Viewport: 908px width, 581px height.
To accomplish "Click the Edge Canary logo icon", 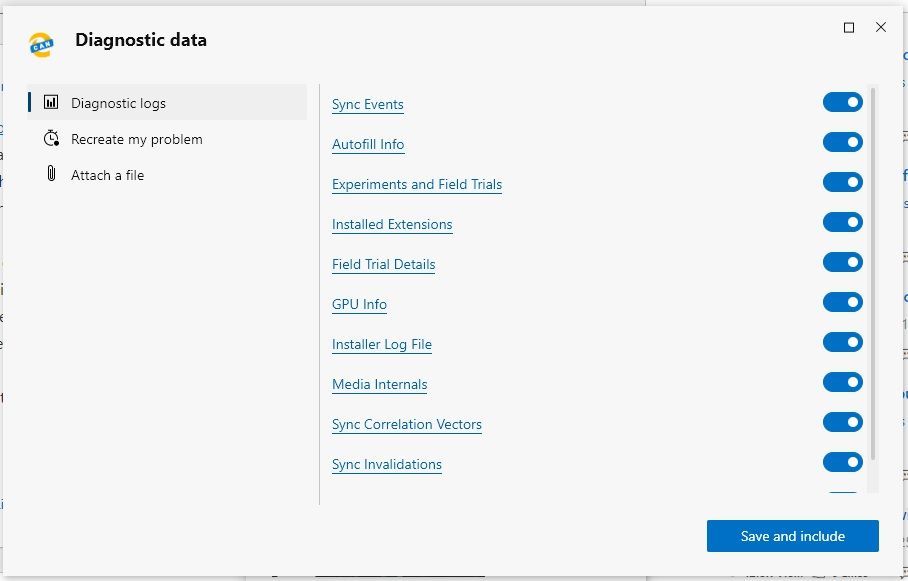I will tap(42, 45).
